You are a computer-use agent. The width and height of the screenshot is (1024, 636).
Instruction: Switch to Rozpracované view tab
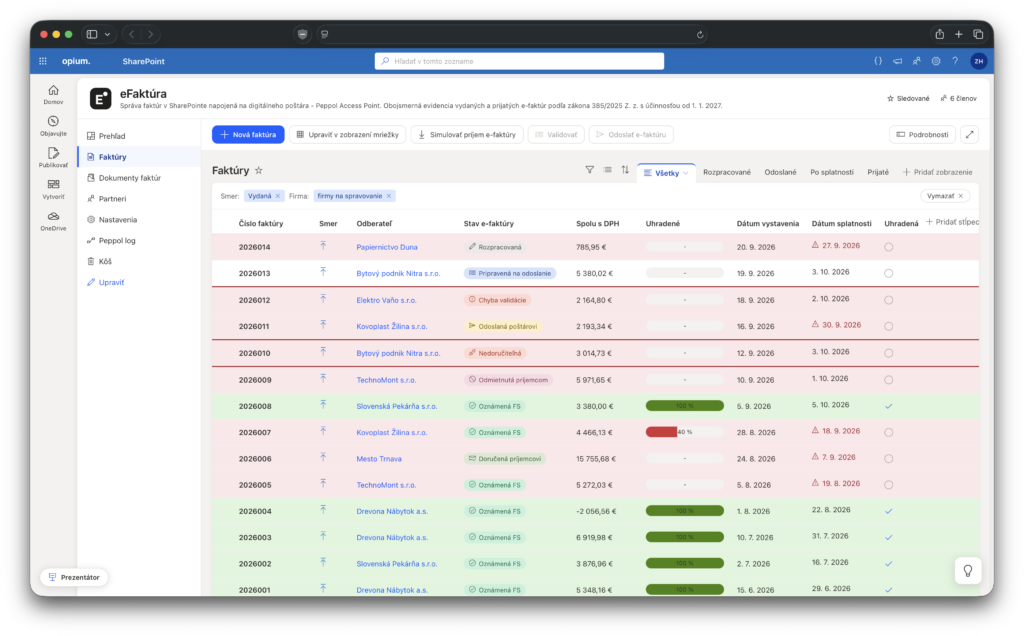(x=727, y=172)
